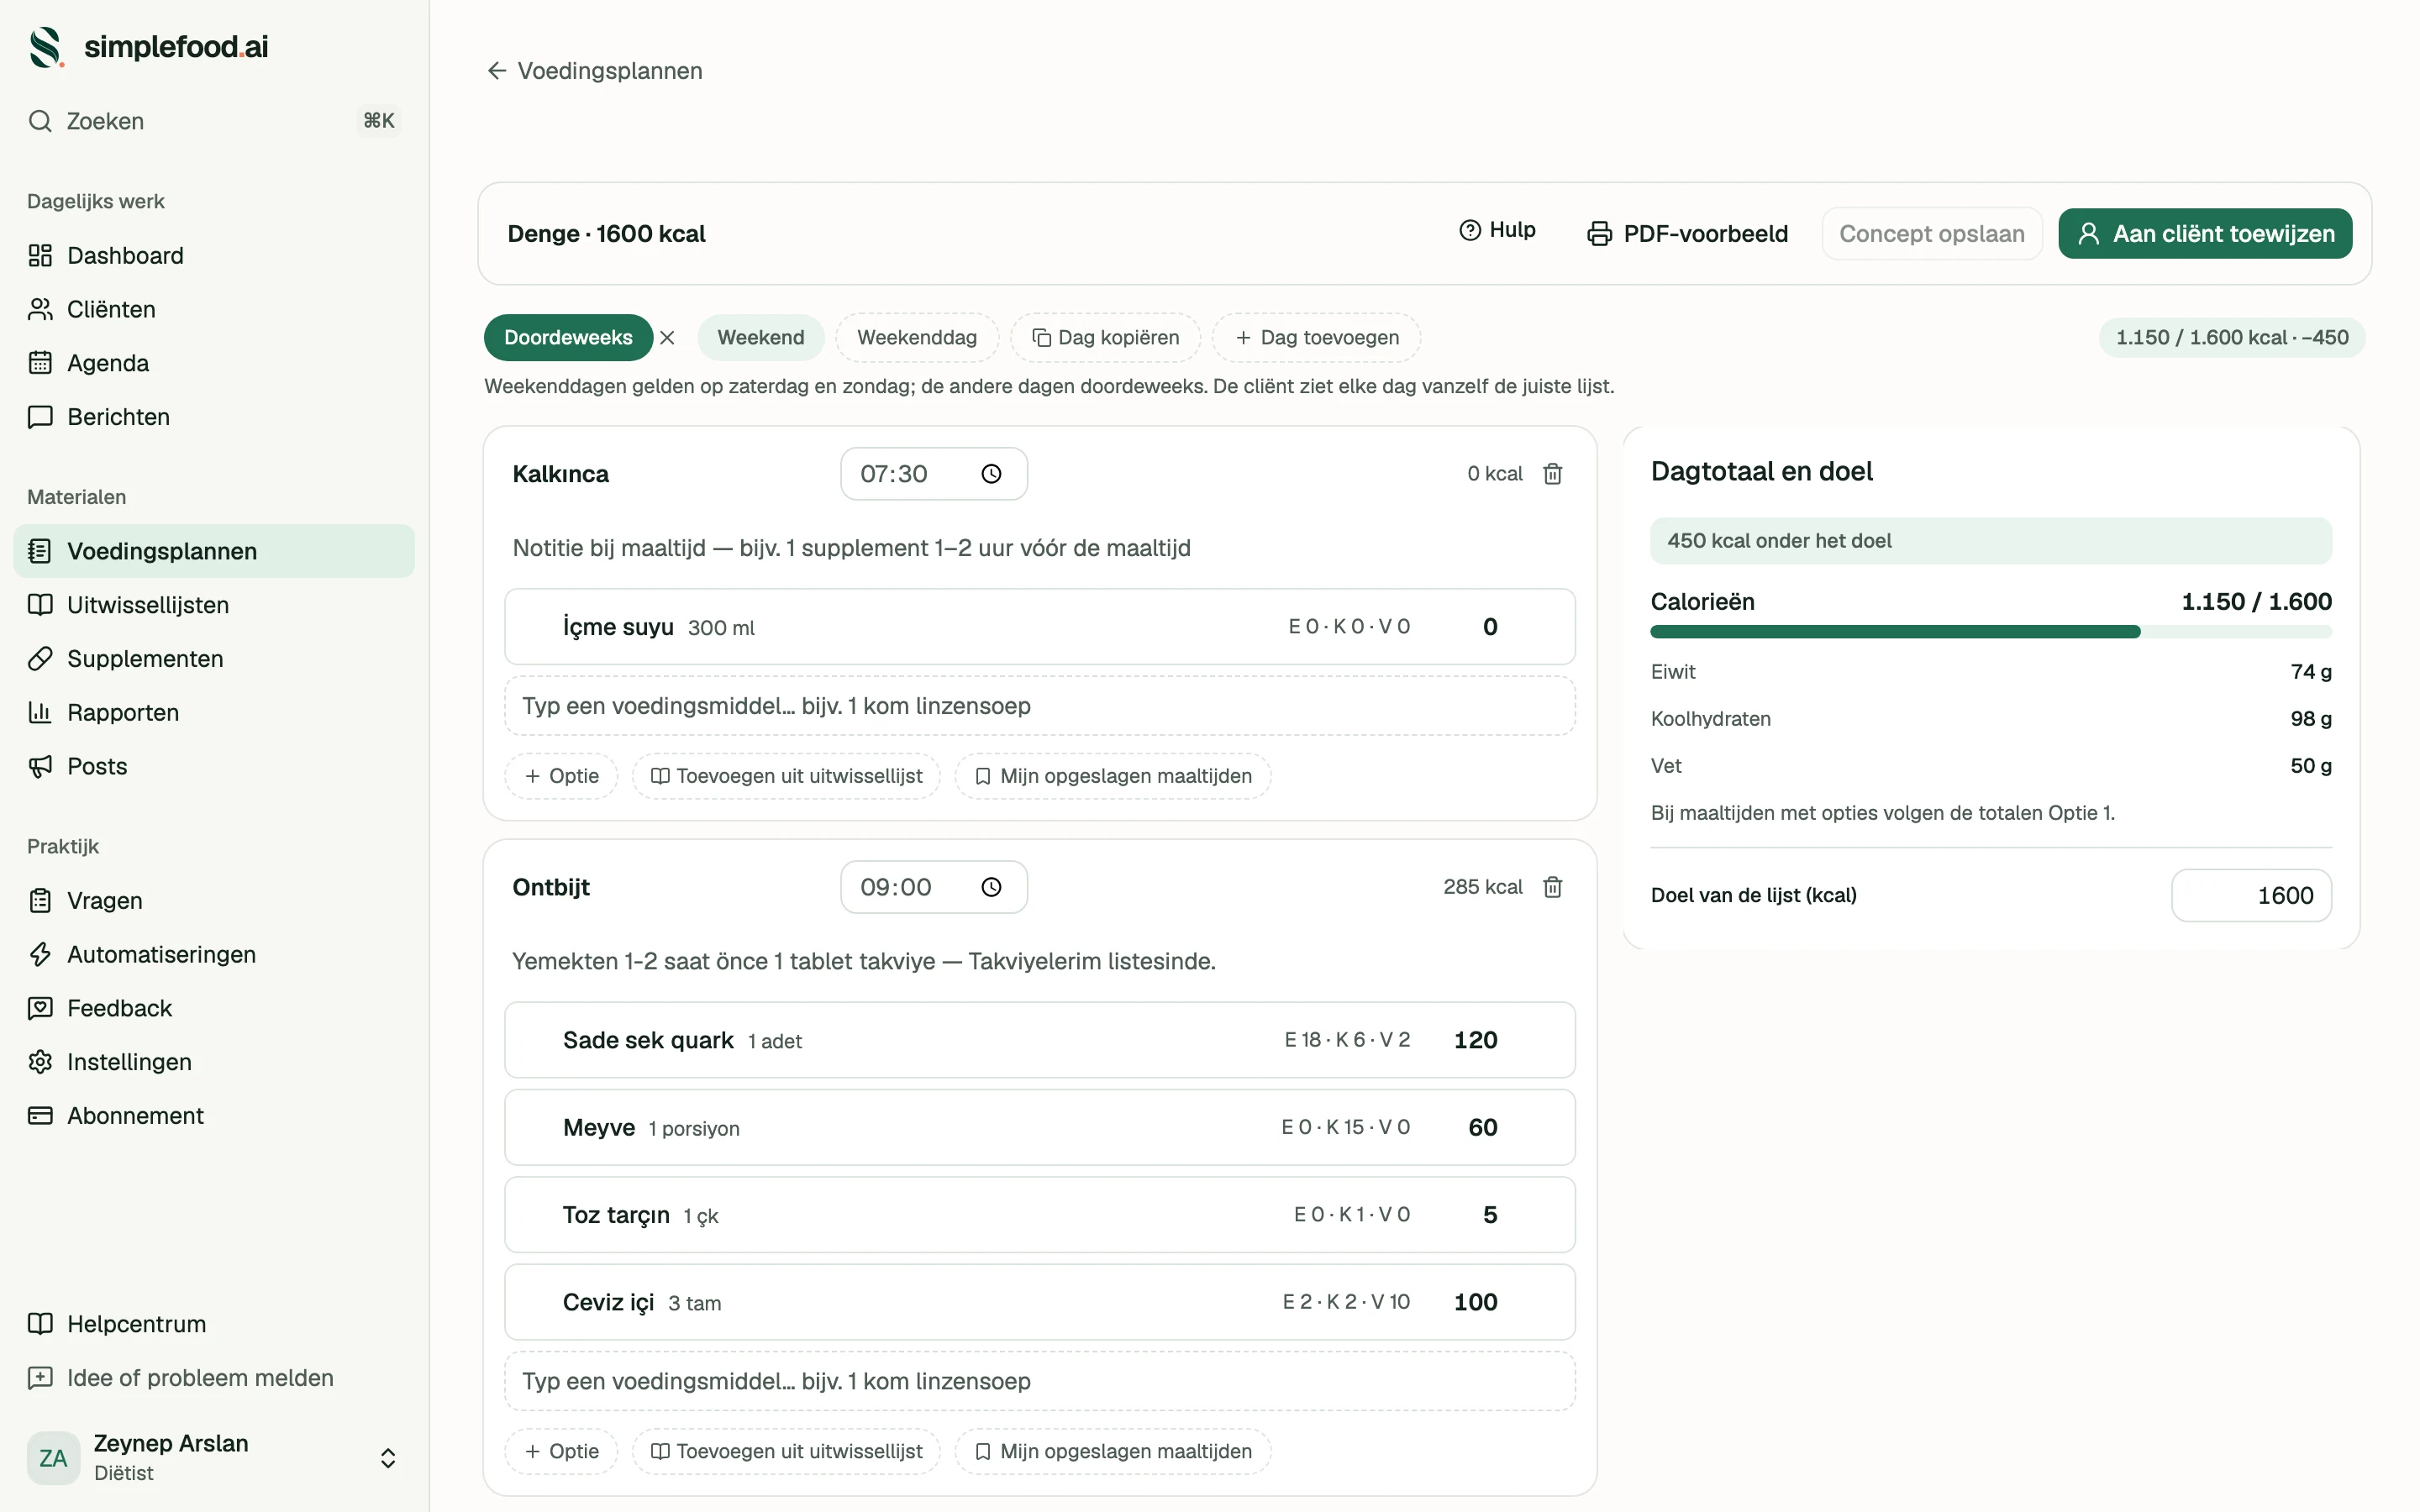Remove the Doordeweeks day with X
Image resolution: width=2420 pixels, height=1512 pixels.
pos(668,338)
